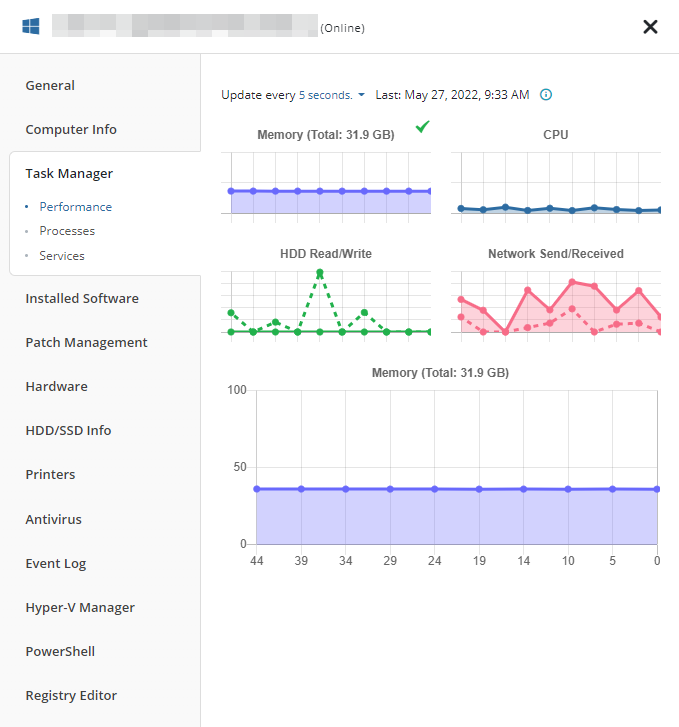Viewport: 679px width, 727px height.
Task: Open Installed Software section
Action: coord(82,298)
